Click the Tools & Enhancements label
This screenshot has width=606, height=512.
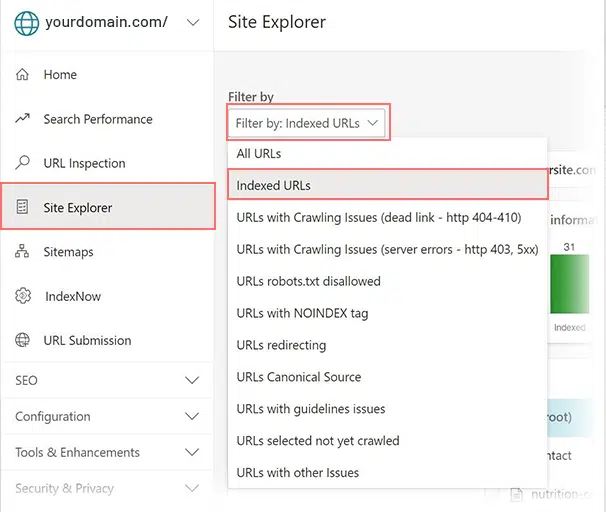(x=77, y=452)
